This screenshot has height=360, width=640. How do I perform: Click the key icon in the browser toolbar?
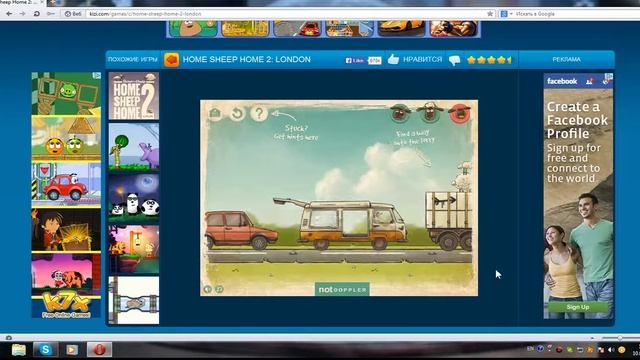point(51,13)
